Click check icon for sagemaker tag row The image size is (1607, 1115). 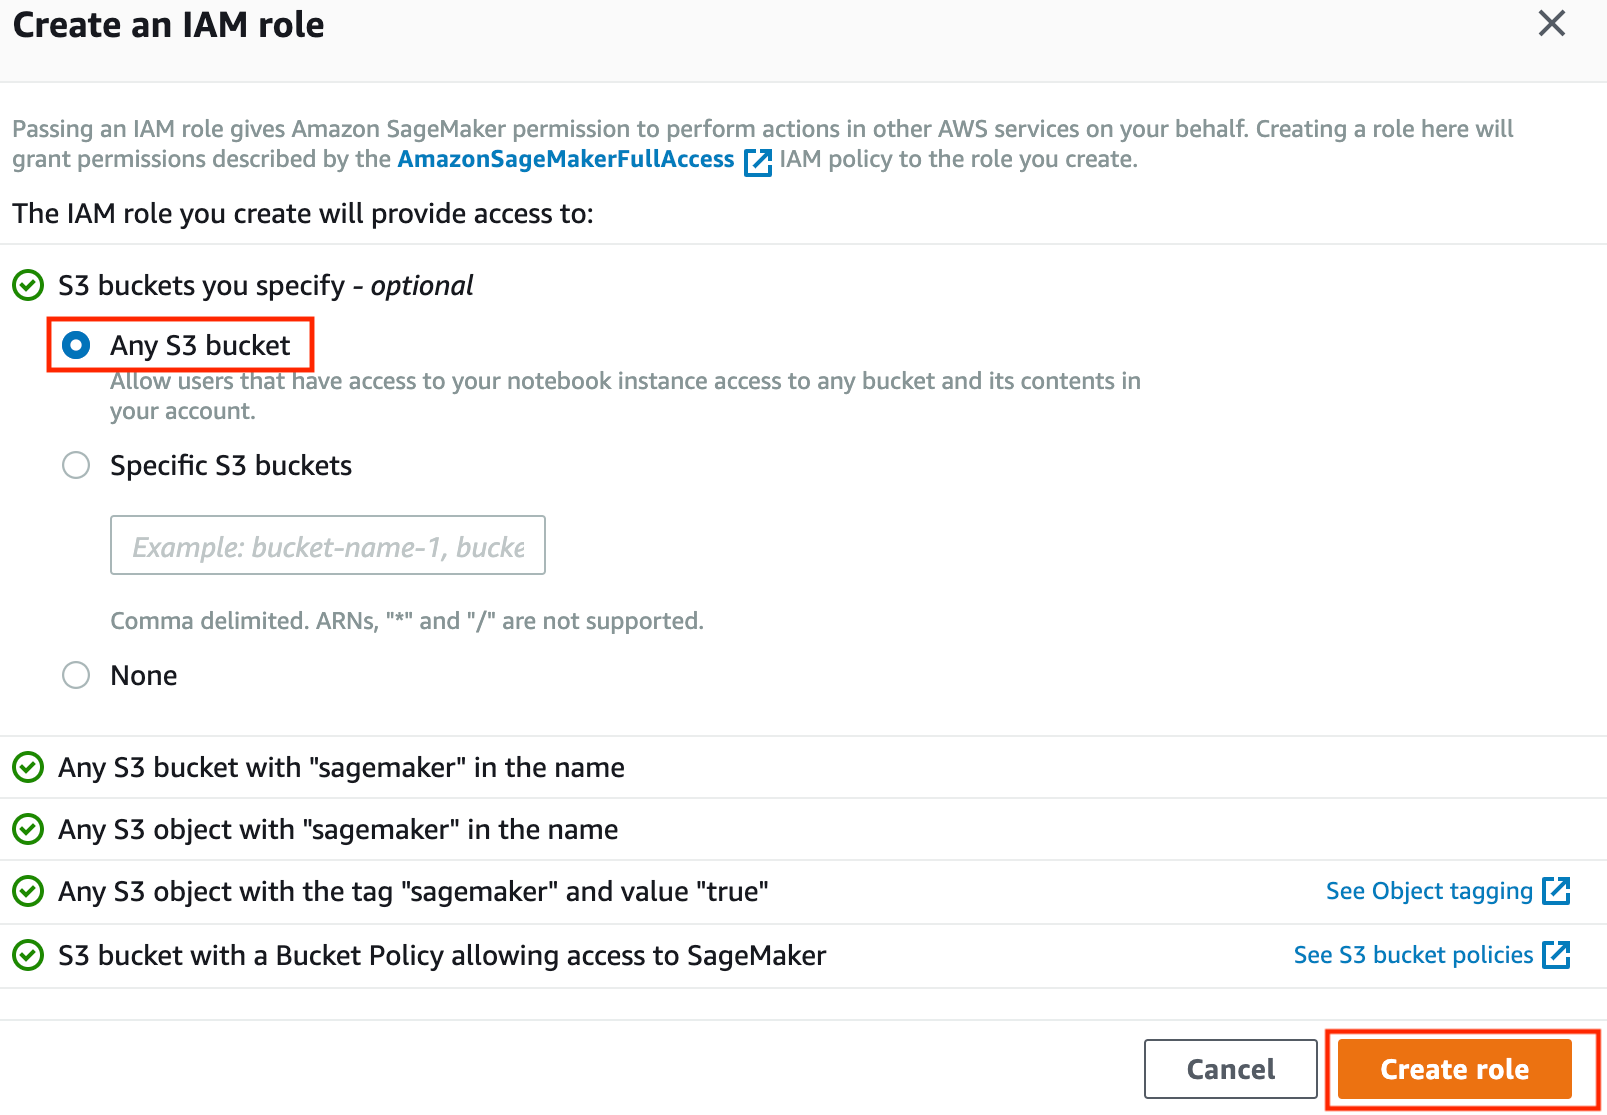[x=28, y=892]
